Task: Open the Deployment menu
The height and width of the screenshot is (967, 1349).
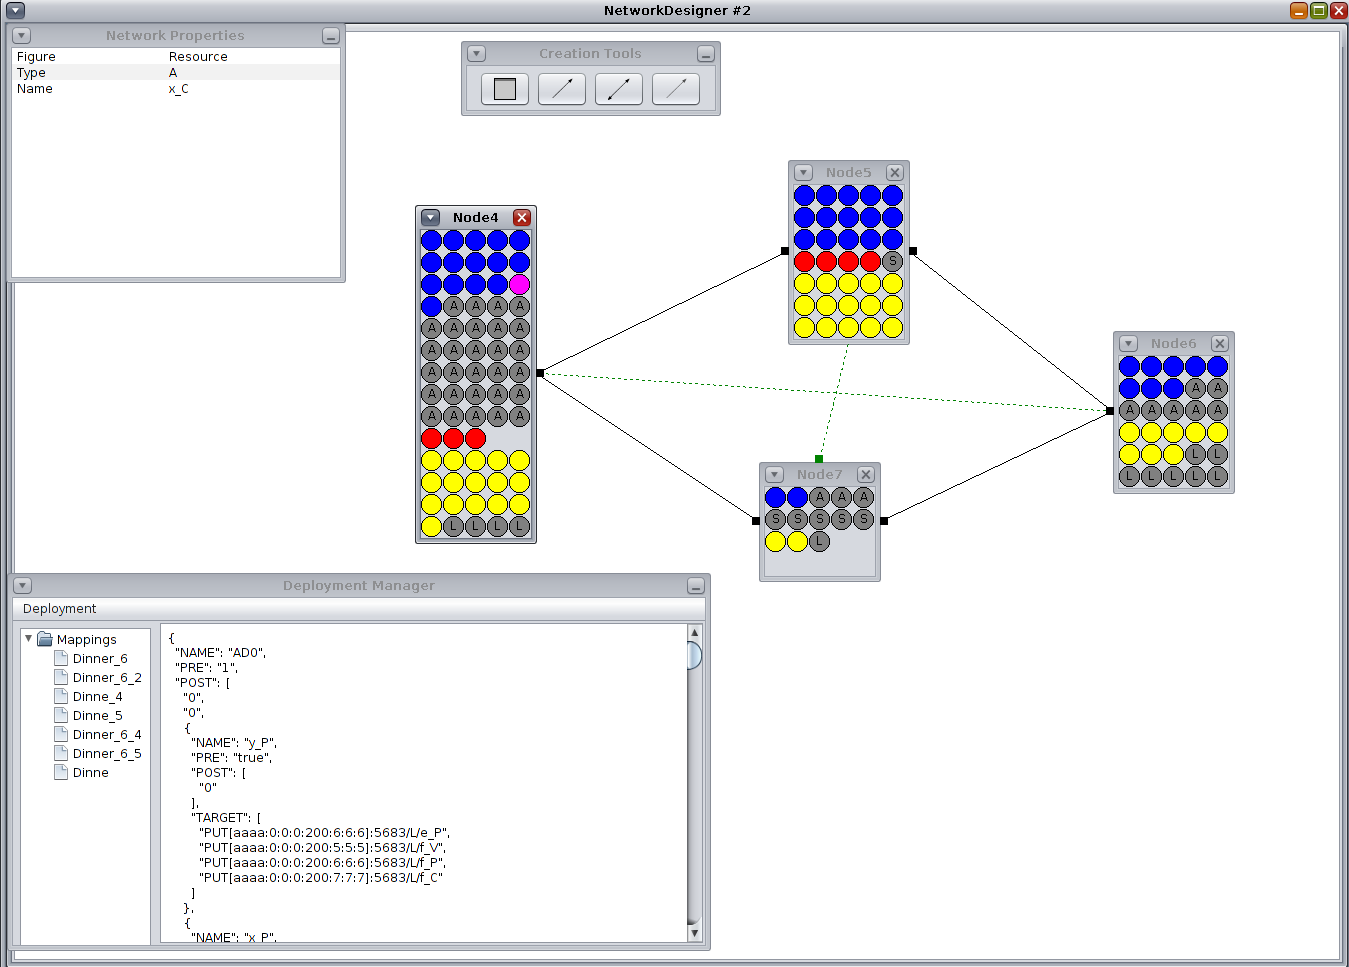Action: (x=60, y=609)
